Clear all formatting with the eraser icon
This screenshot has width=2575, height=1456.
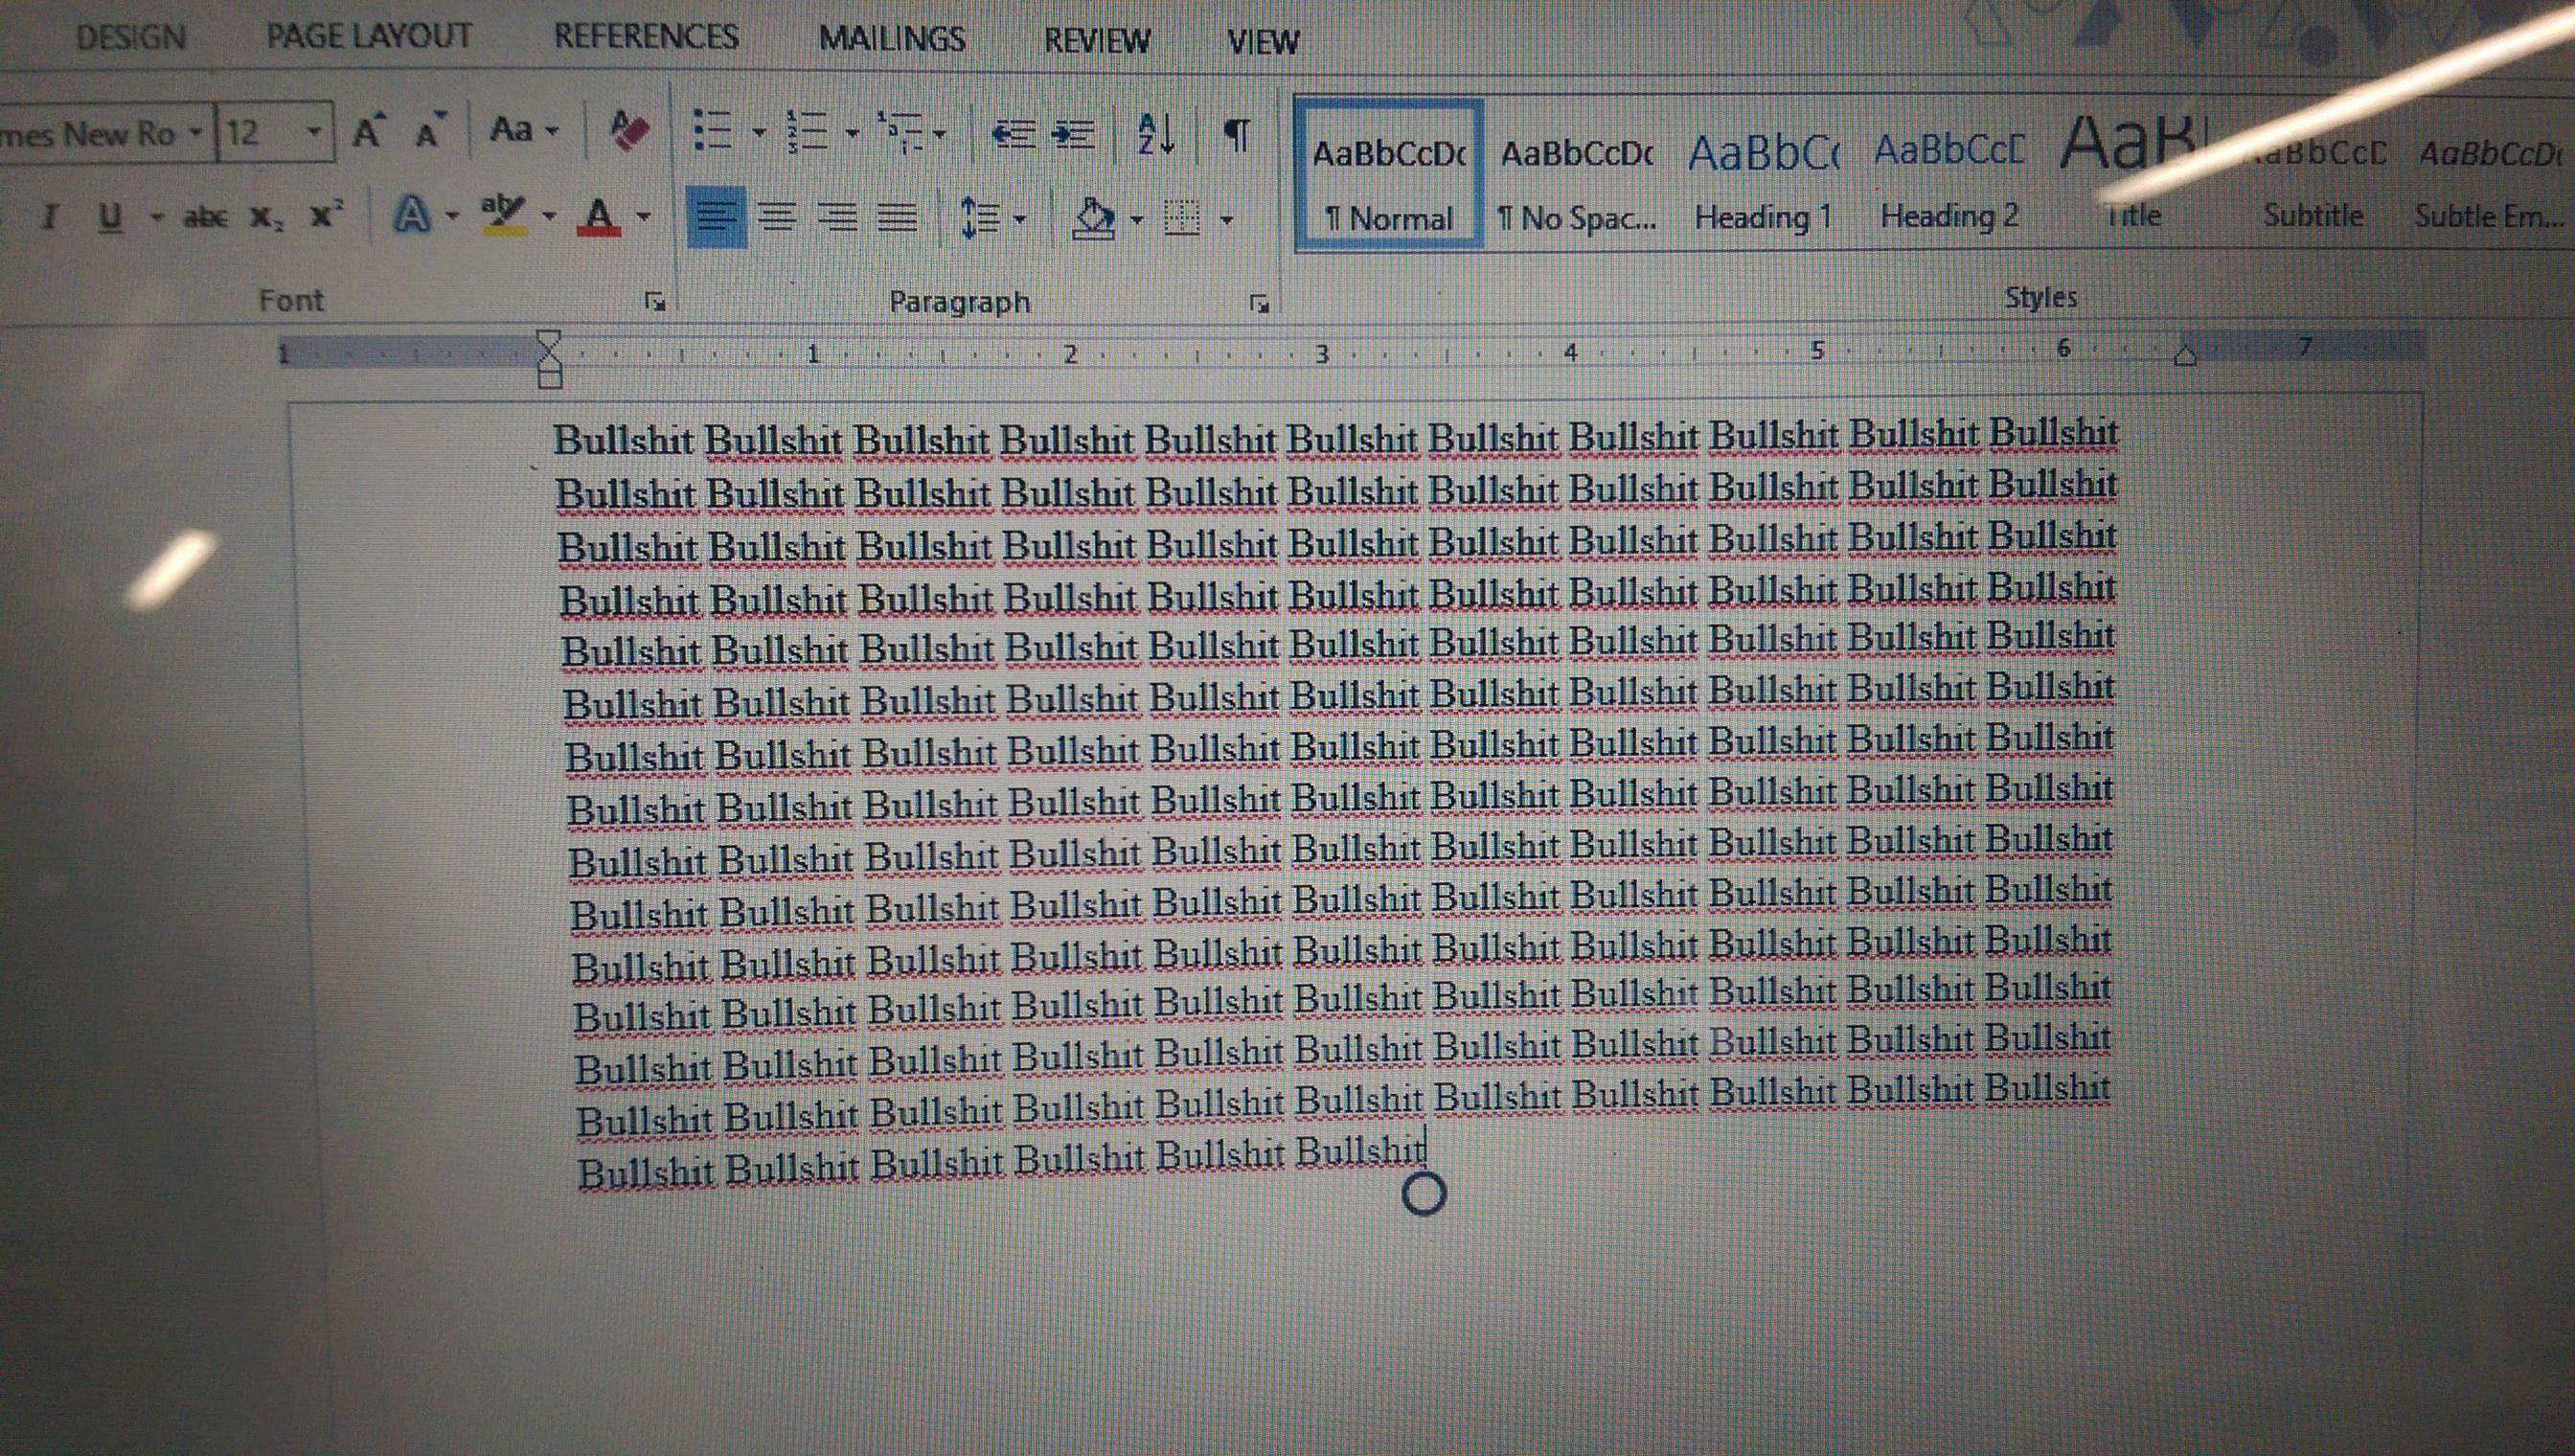(x=629, y=130)
